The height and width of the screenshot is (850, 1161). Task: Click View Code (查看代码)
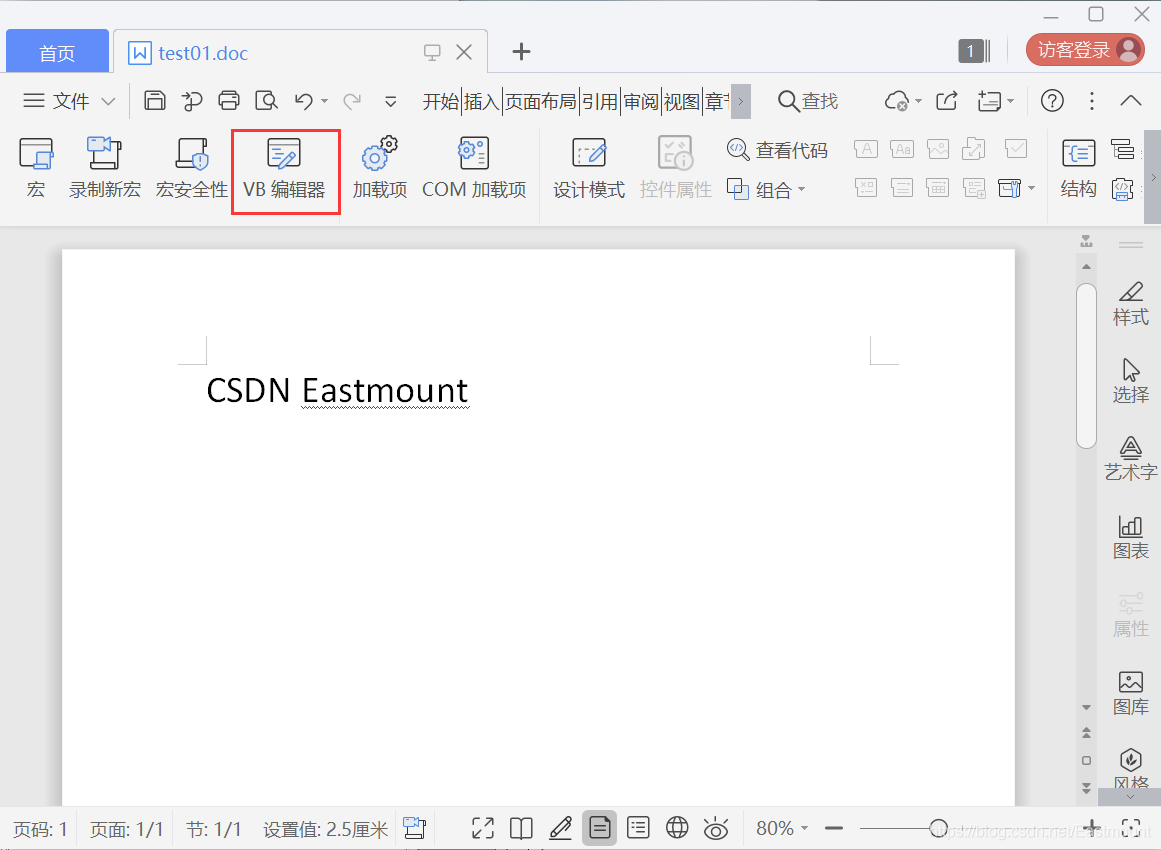[x=777, y=150]
